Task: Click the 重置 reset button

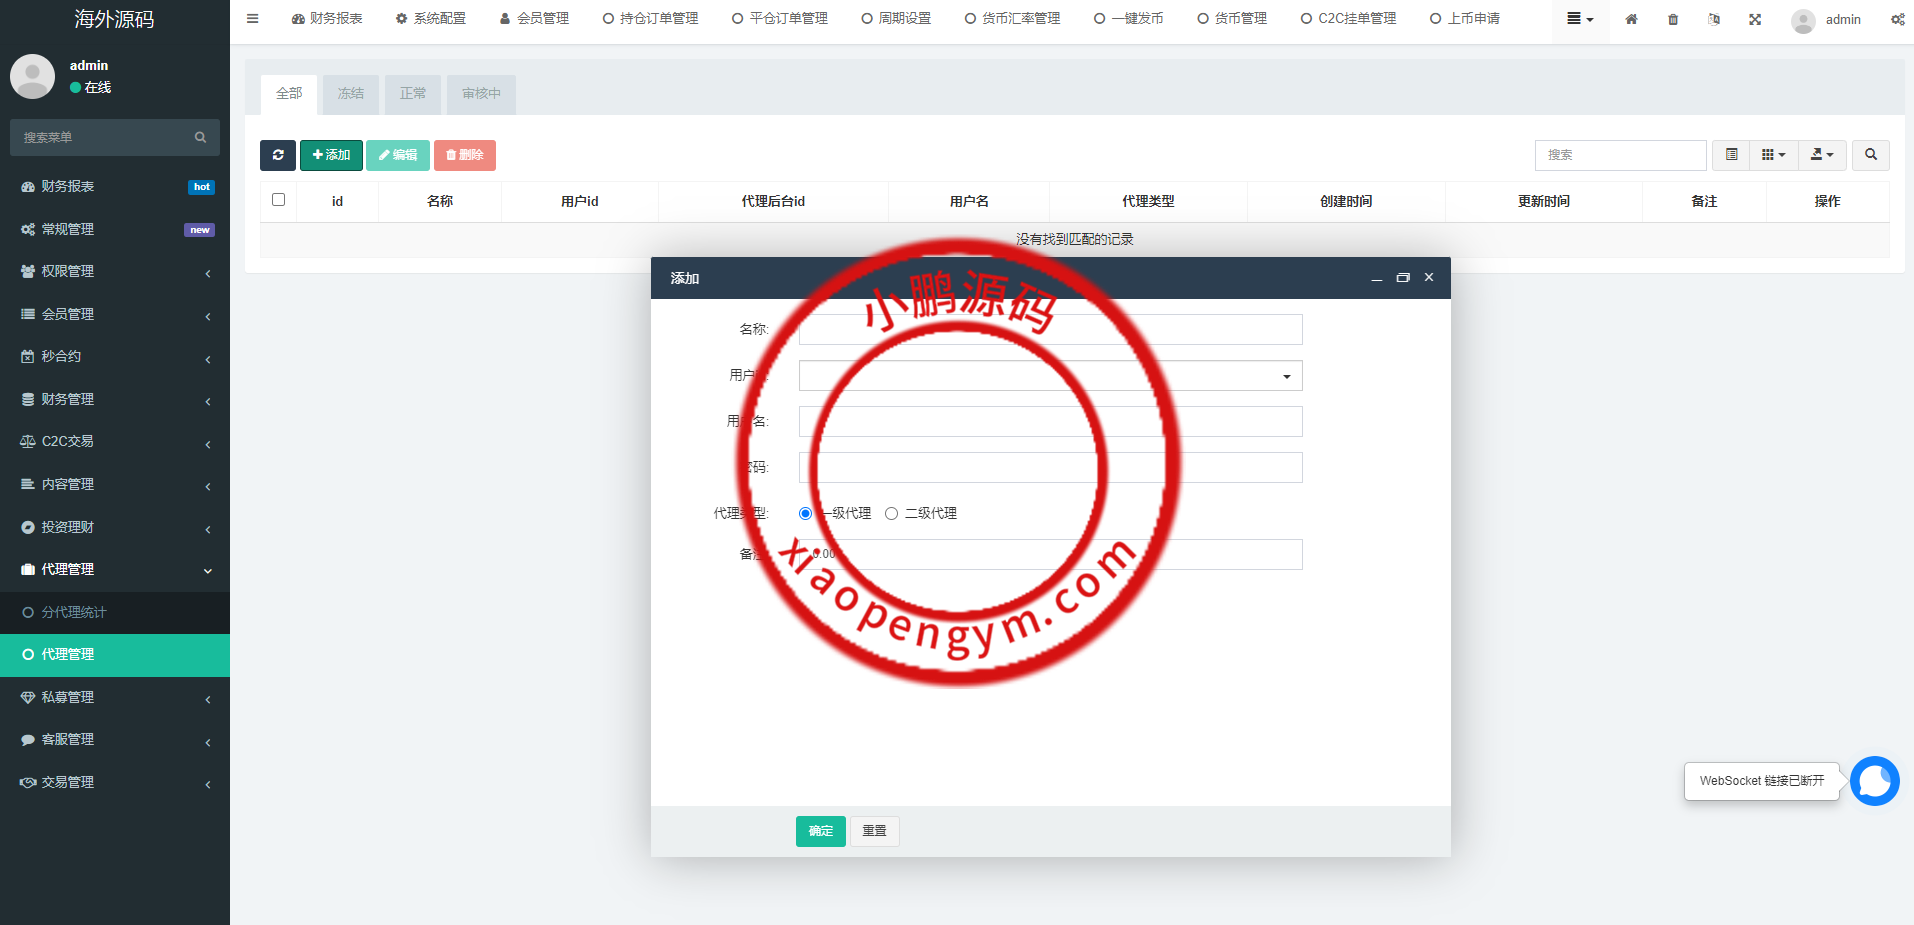Action: pos(874,831)
